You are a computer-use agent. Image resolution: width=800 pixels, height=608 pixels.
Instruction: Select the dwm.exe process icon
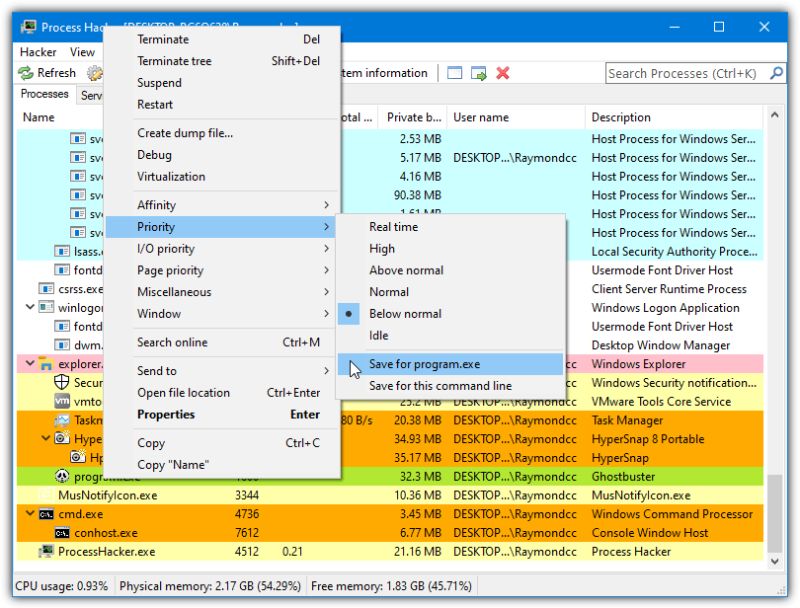pyautogui.click(x=62, y=345)
